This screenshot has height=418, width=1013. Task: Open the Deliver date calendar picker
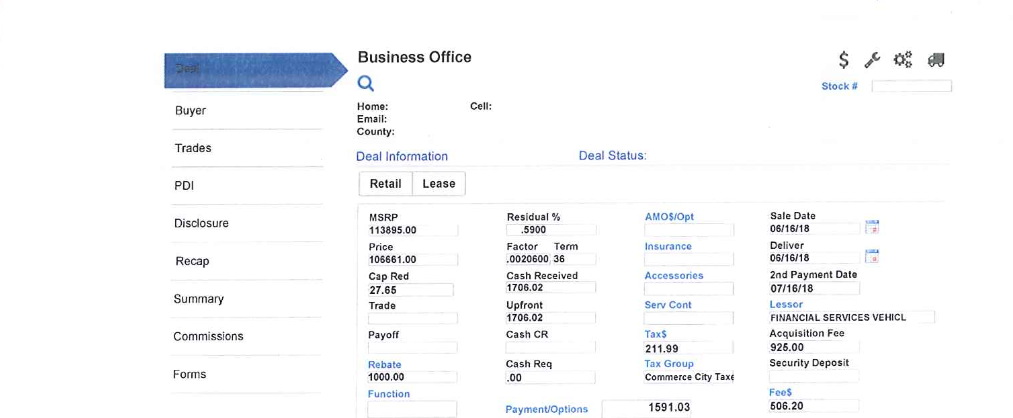[x=872, y=256]
